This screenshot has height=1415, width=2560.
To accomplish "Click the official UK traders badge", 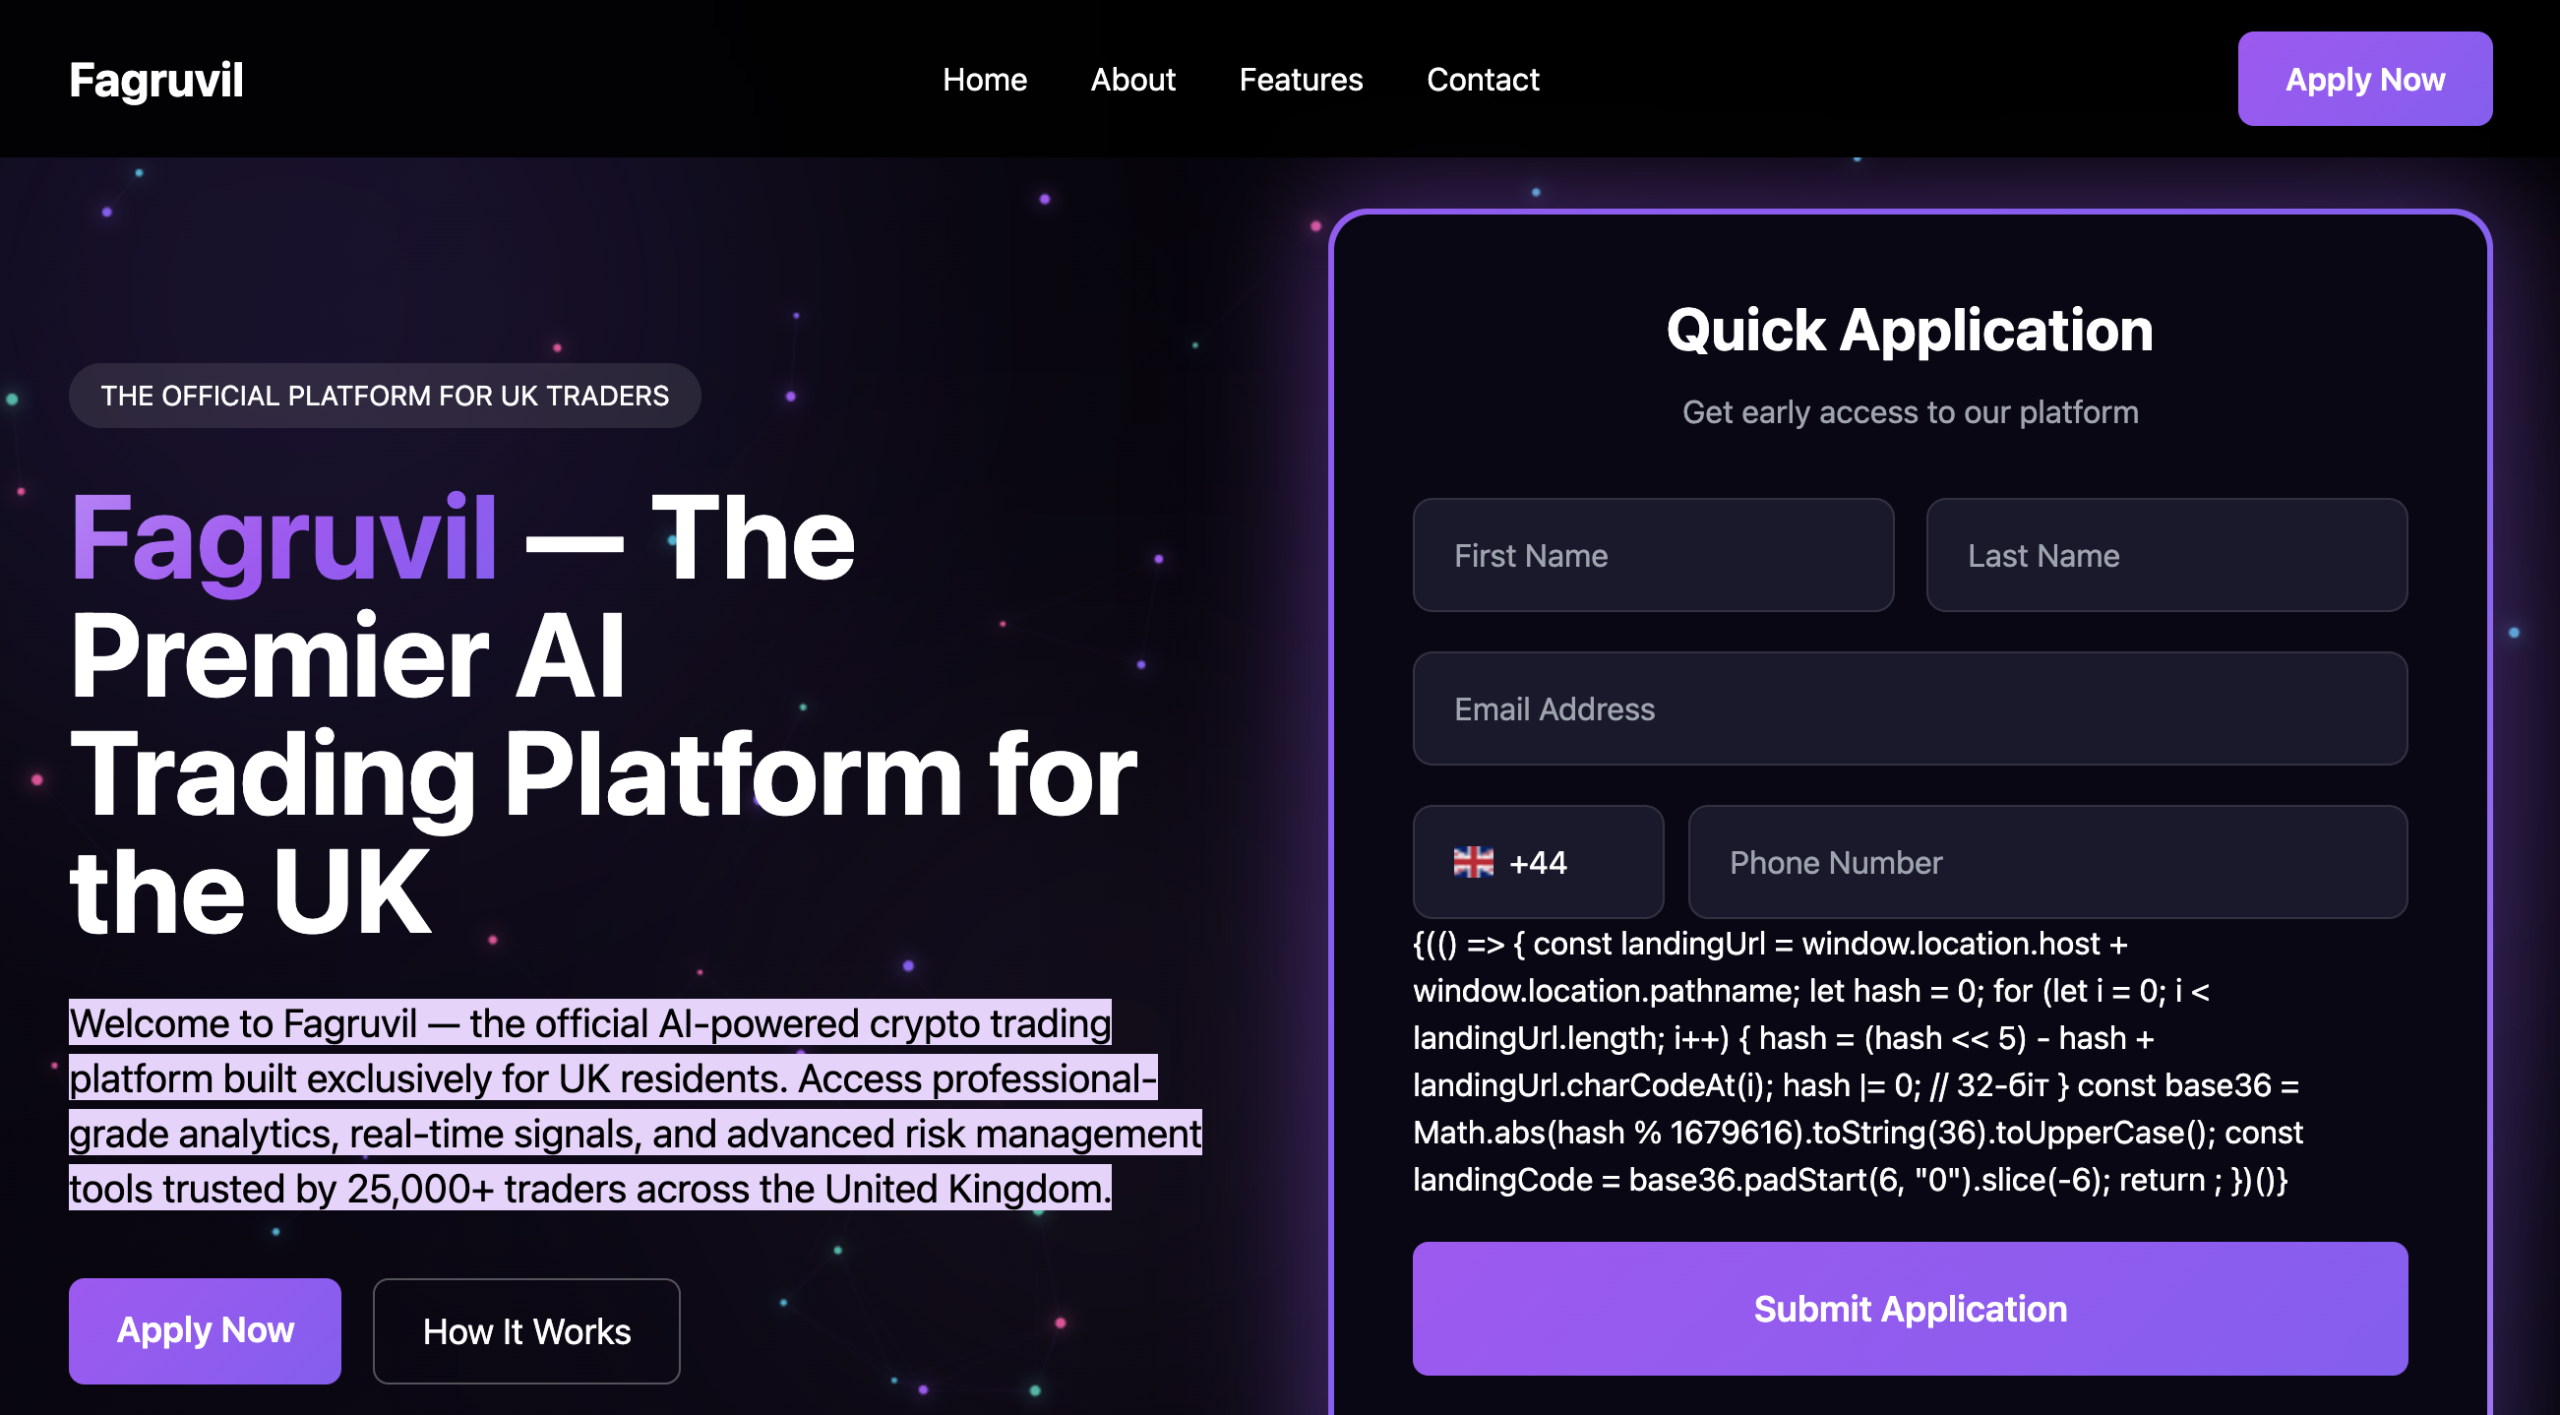I will pyautogui.click(x=385, y=395).
